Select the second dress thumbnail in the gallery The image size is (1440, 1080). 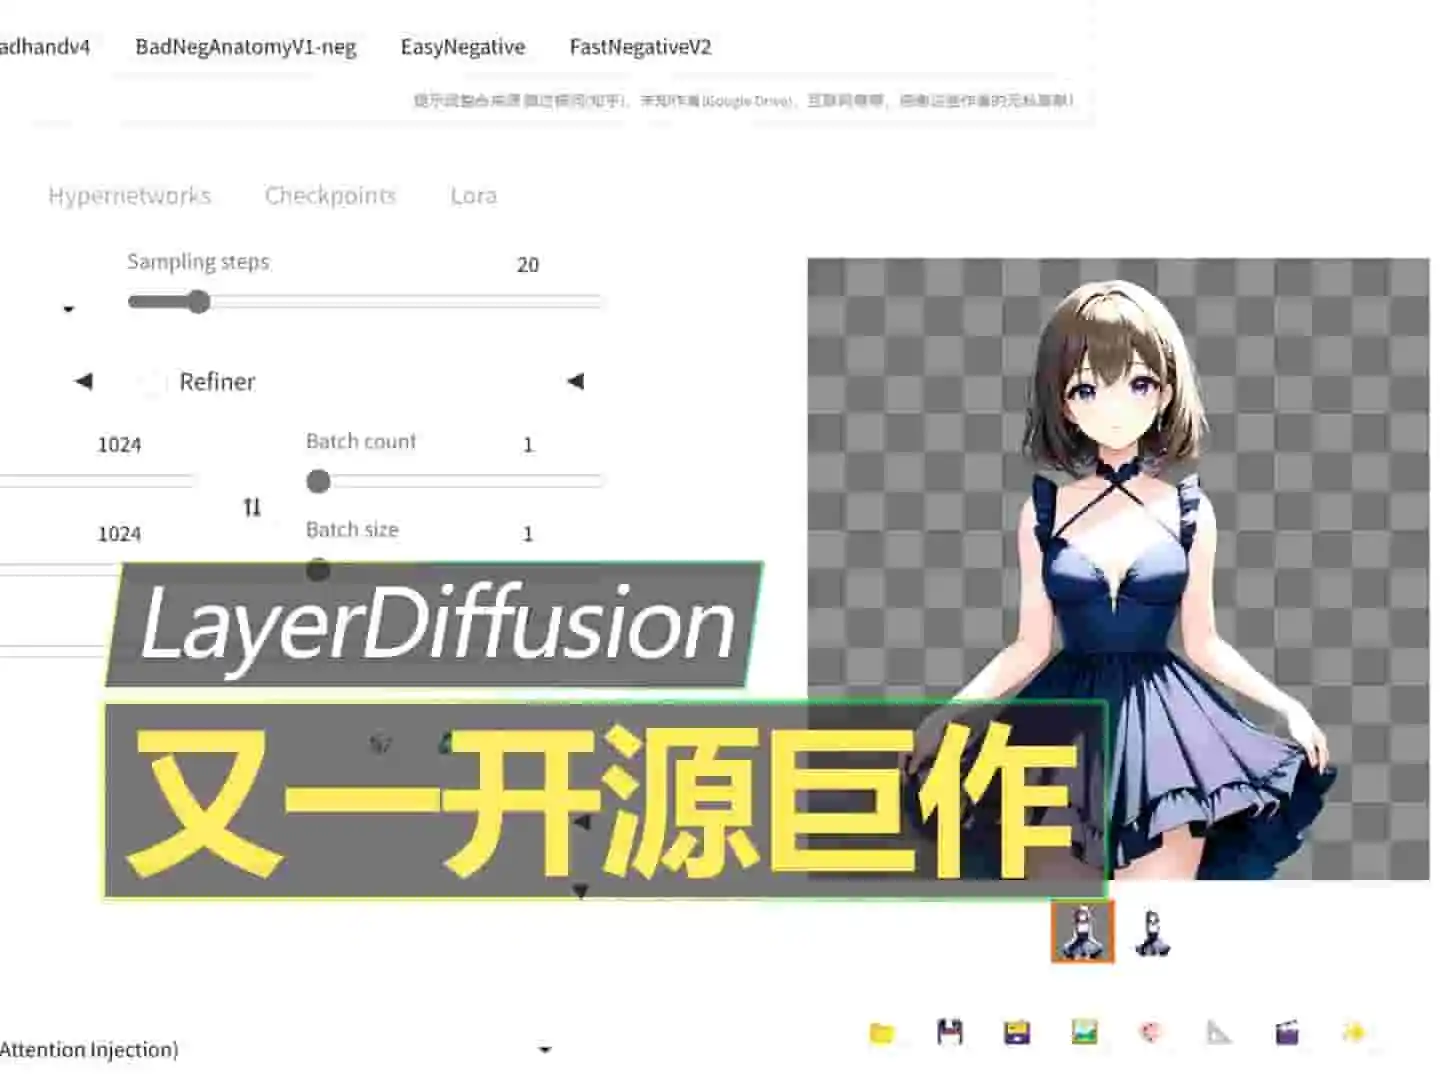tap(1152, 932)
